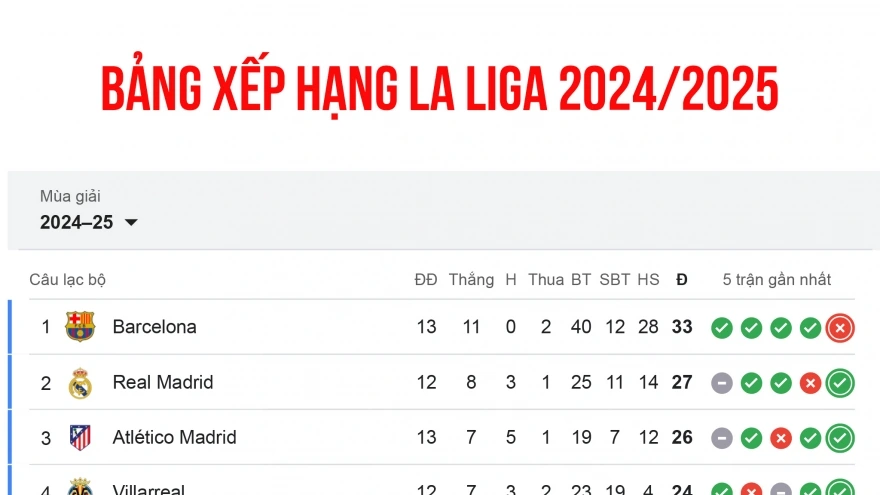880x495 pixels.
Task: Open the Barcelona team link
Action: coord(154,327)
